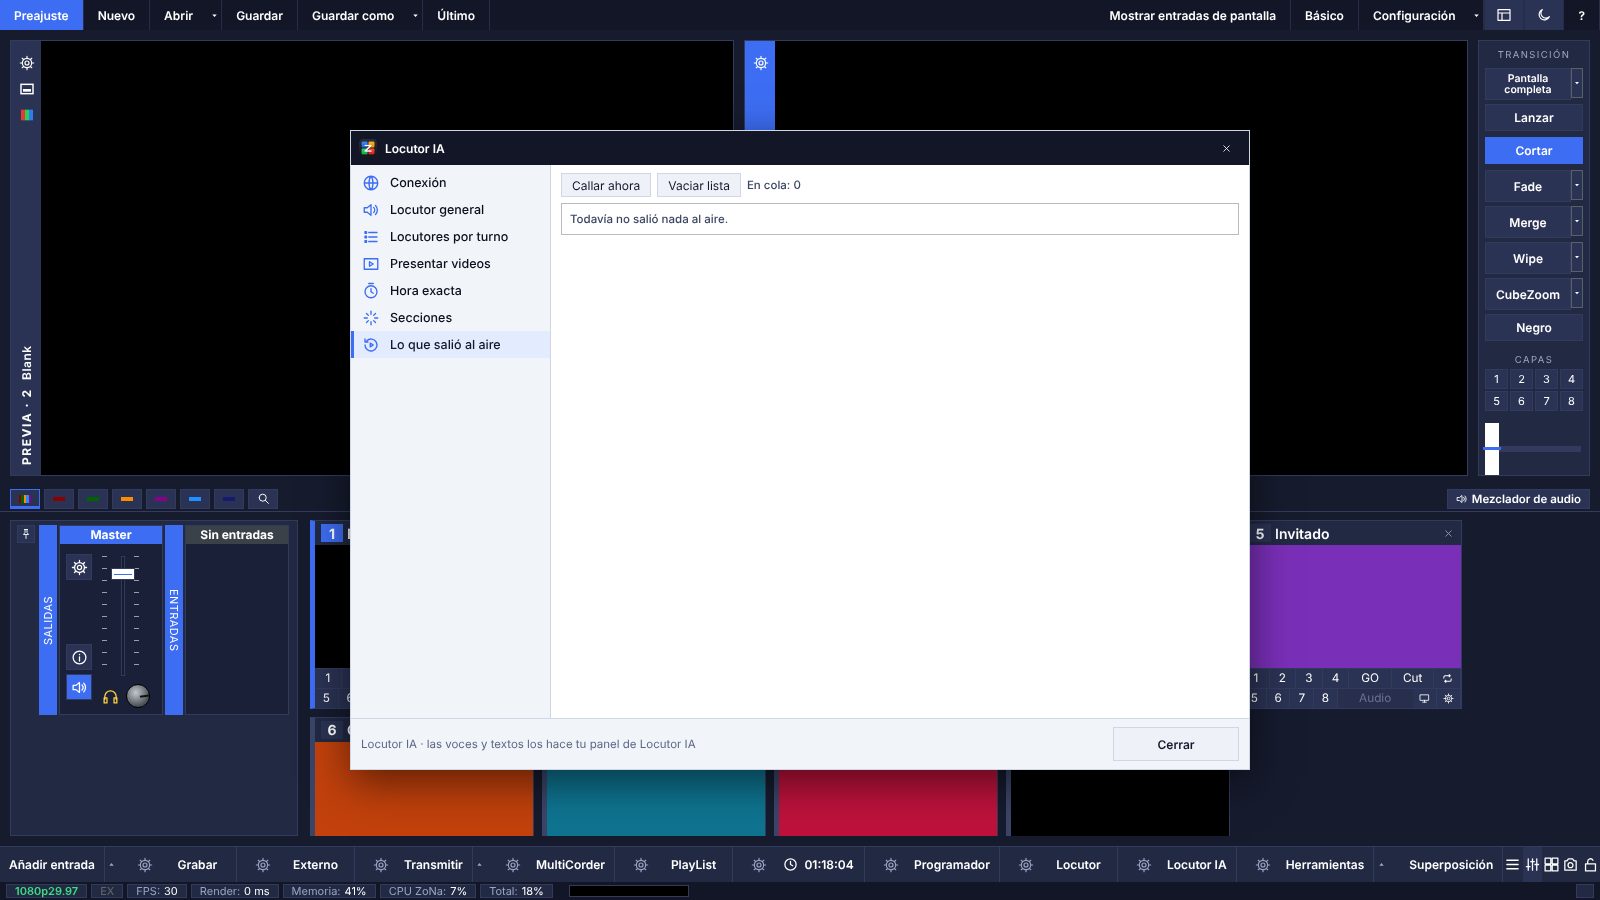Screen dimensions: 1600x900
Task: Open the Grabar settings gear
Action: 145,865
